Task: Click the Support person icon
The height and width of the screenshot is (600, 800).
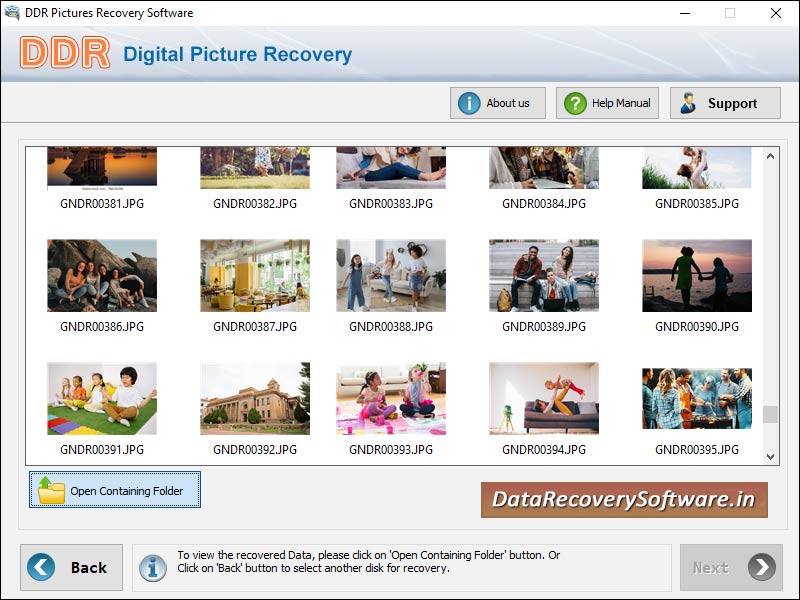Action: [689, 102]
